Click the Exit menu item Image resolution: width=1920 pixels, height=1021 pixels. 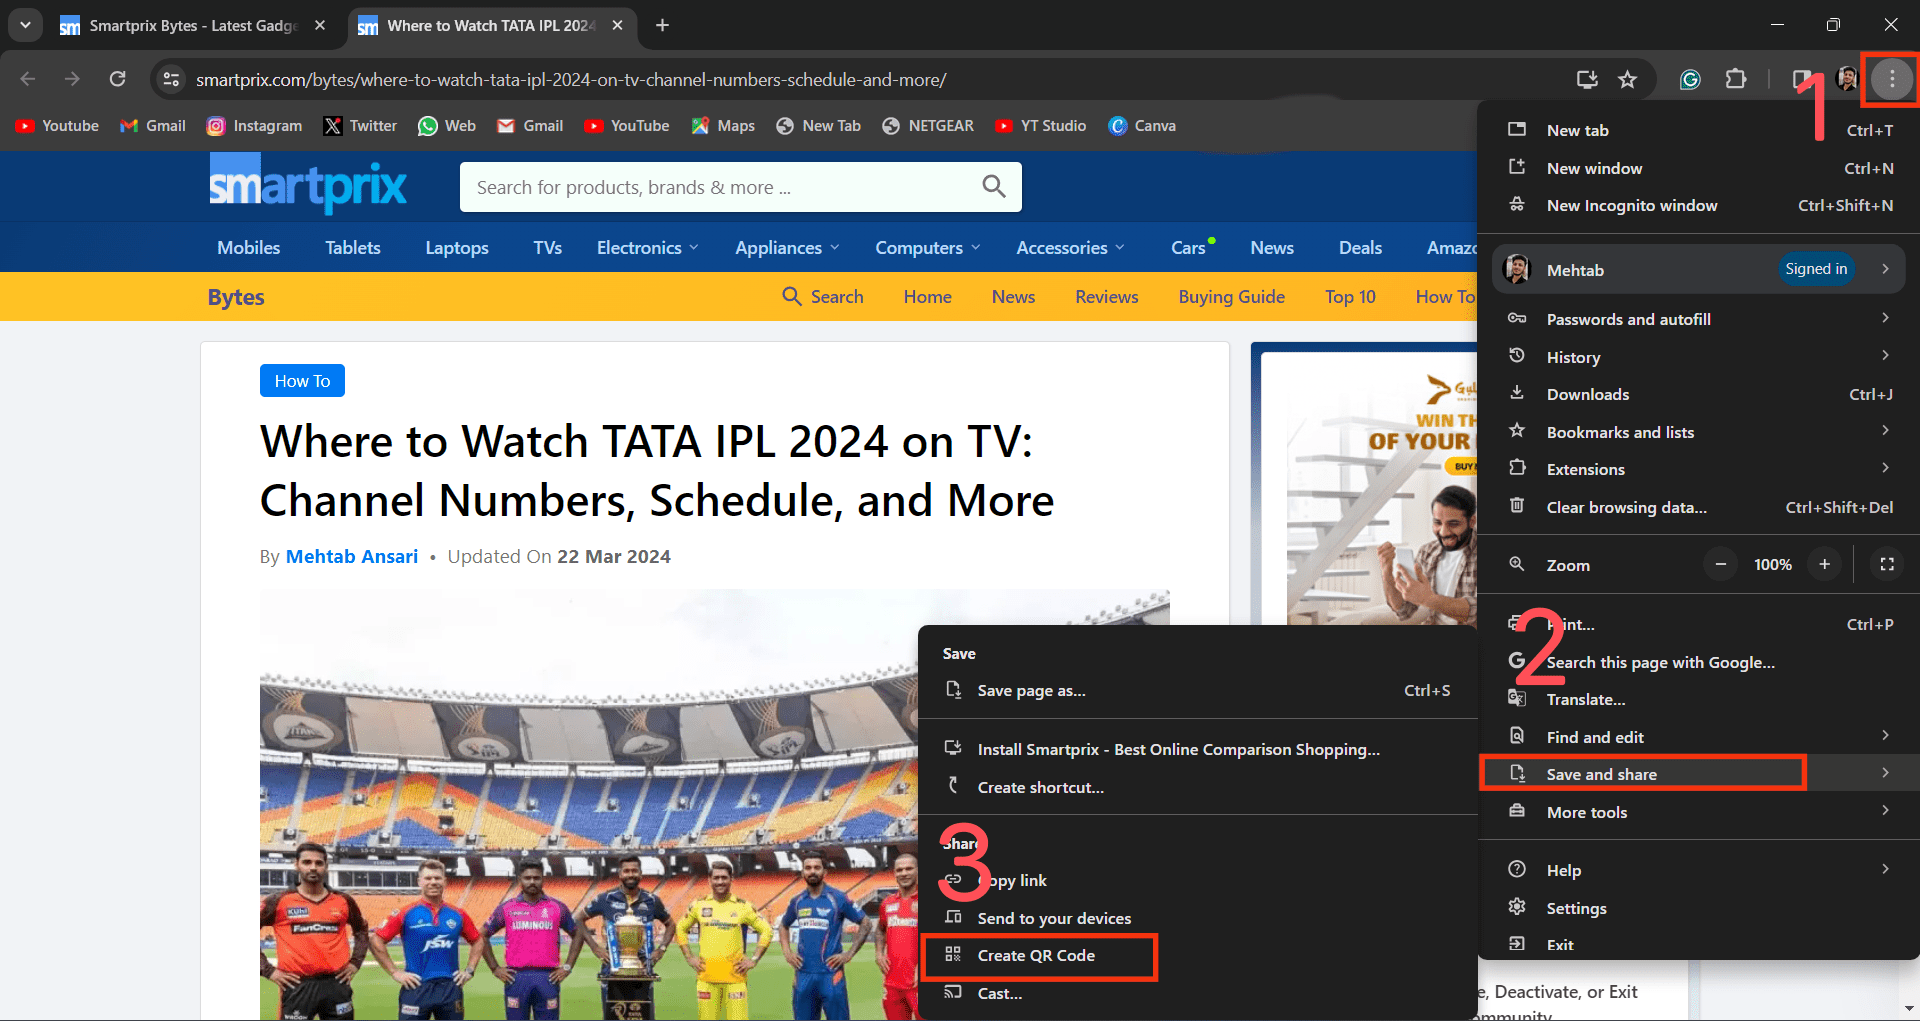click(1700, 945)
